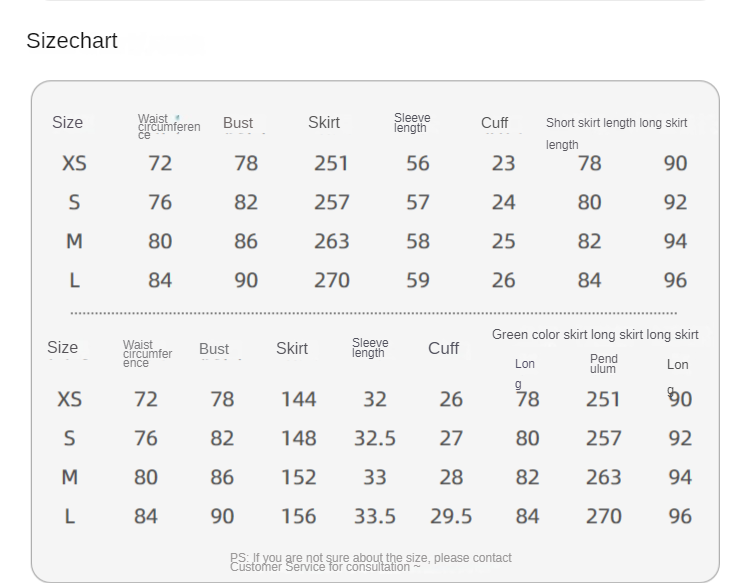Select cuff value 27
The width and height of the screenshot is (750, 583).
click(x=451, y=438)
